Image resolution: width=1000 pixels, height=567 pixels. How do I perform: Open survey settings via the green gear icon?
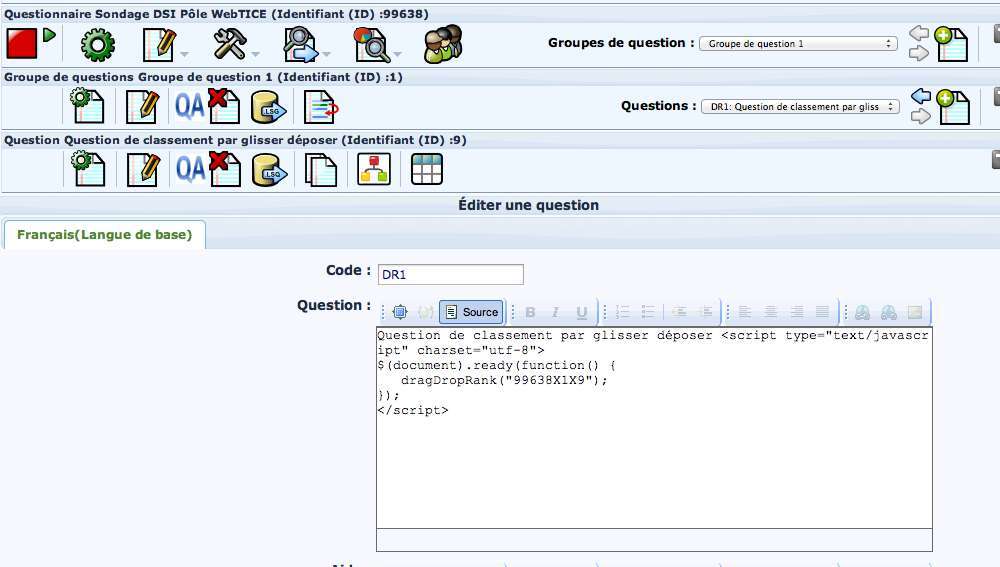pos(98,45)
